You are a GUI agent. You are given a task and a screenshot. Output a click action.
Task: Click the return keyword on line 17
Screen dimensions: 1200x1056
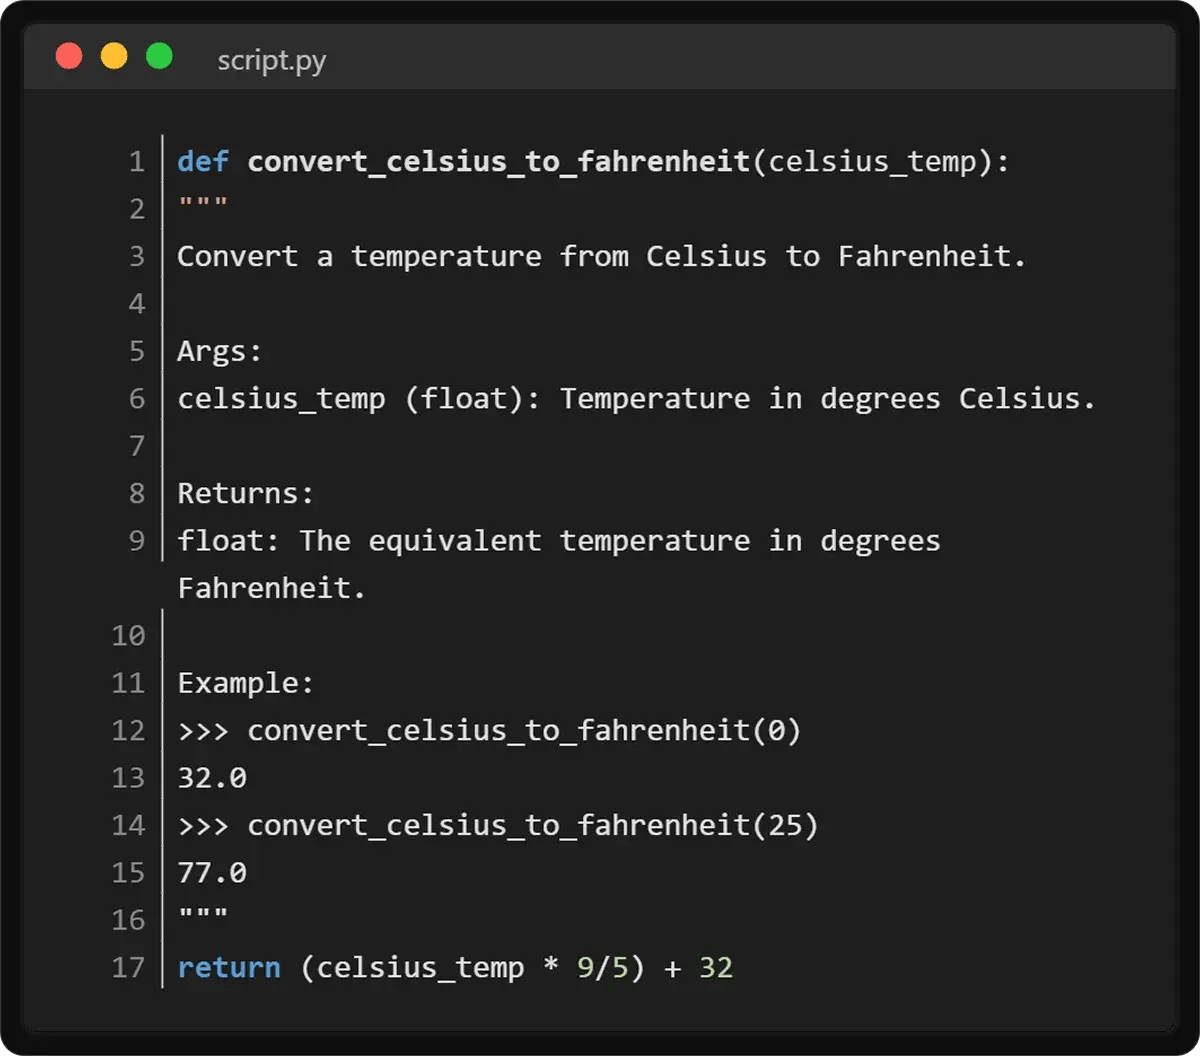coord(229,968)
